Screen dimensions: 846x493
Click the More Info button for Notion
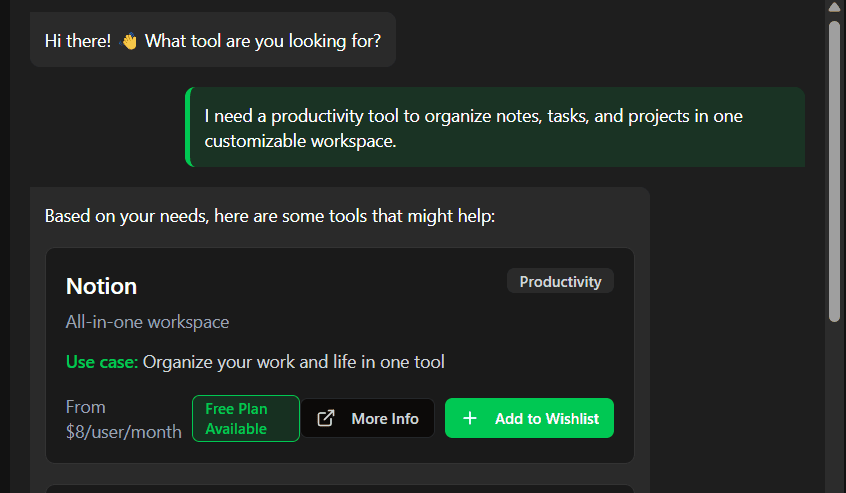pyautogui.click(x=367, y=418)
